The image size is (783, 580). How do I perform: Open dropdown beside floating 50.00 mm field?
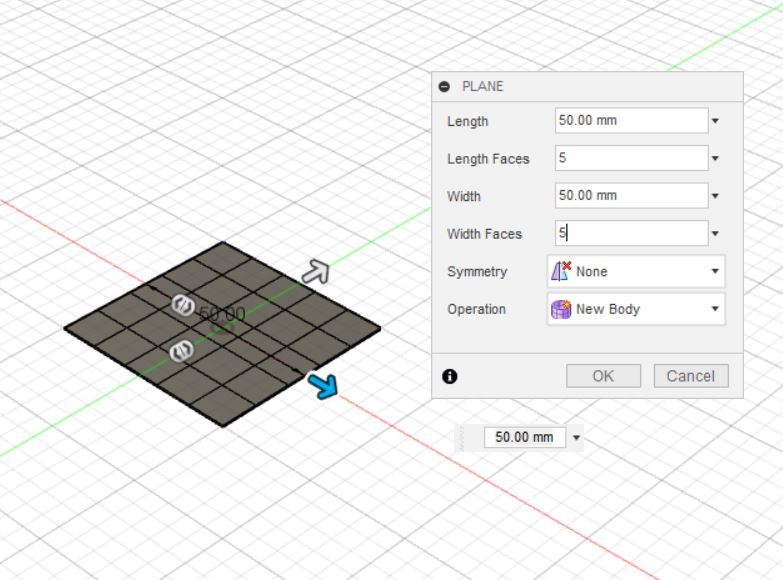(x=576, y=438)
